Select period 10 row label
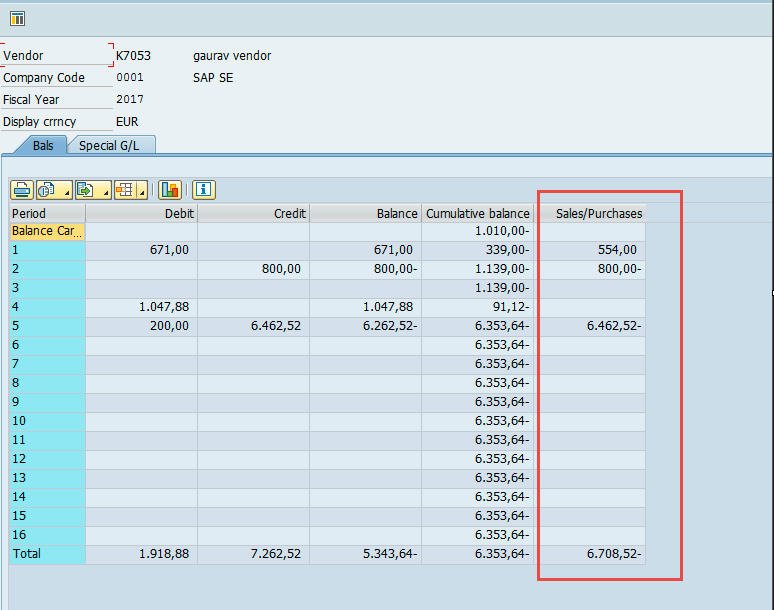 [47, 421]
